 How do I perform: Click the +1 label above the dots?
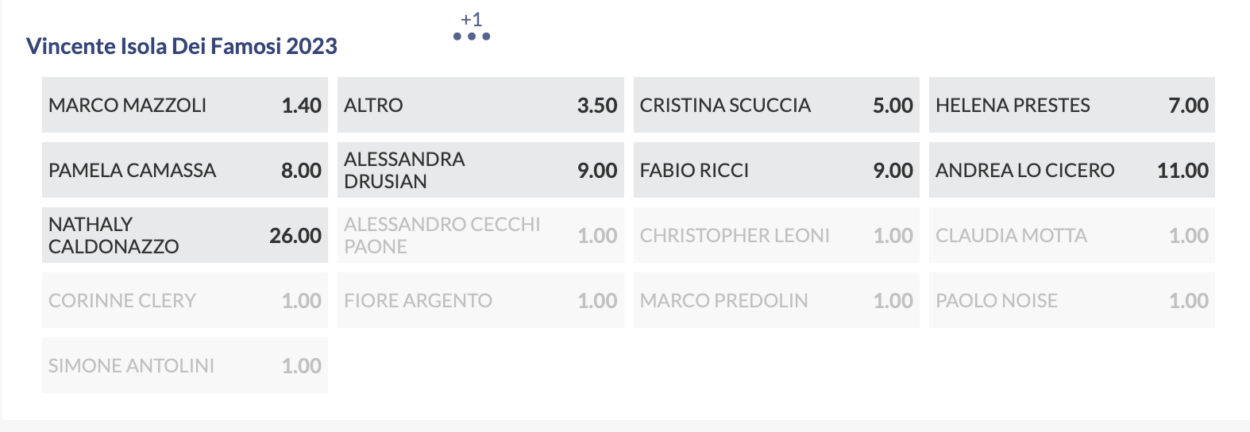(x=471, y=19)
